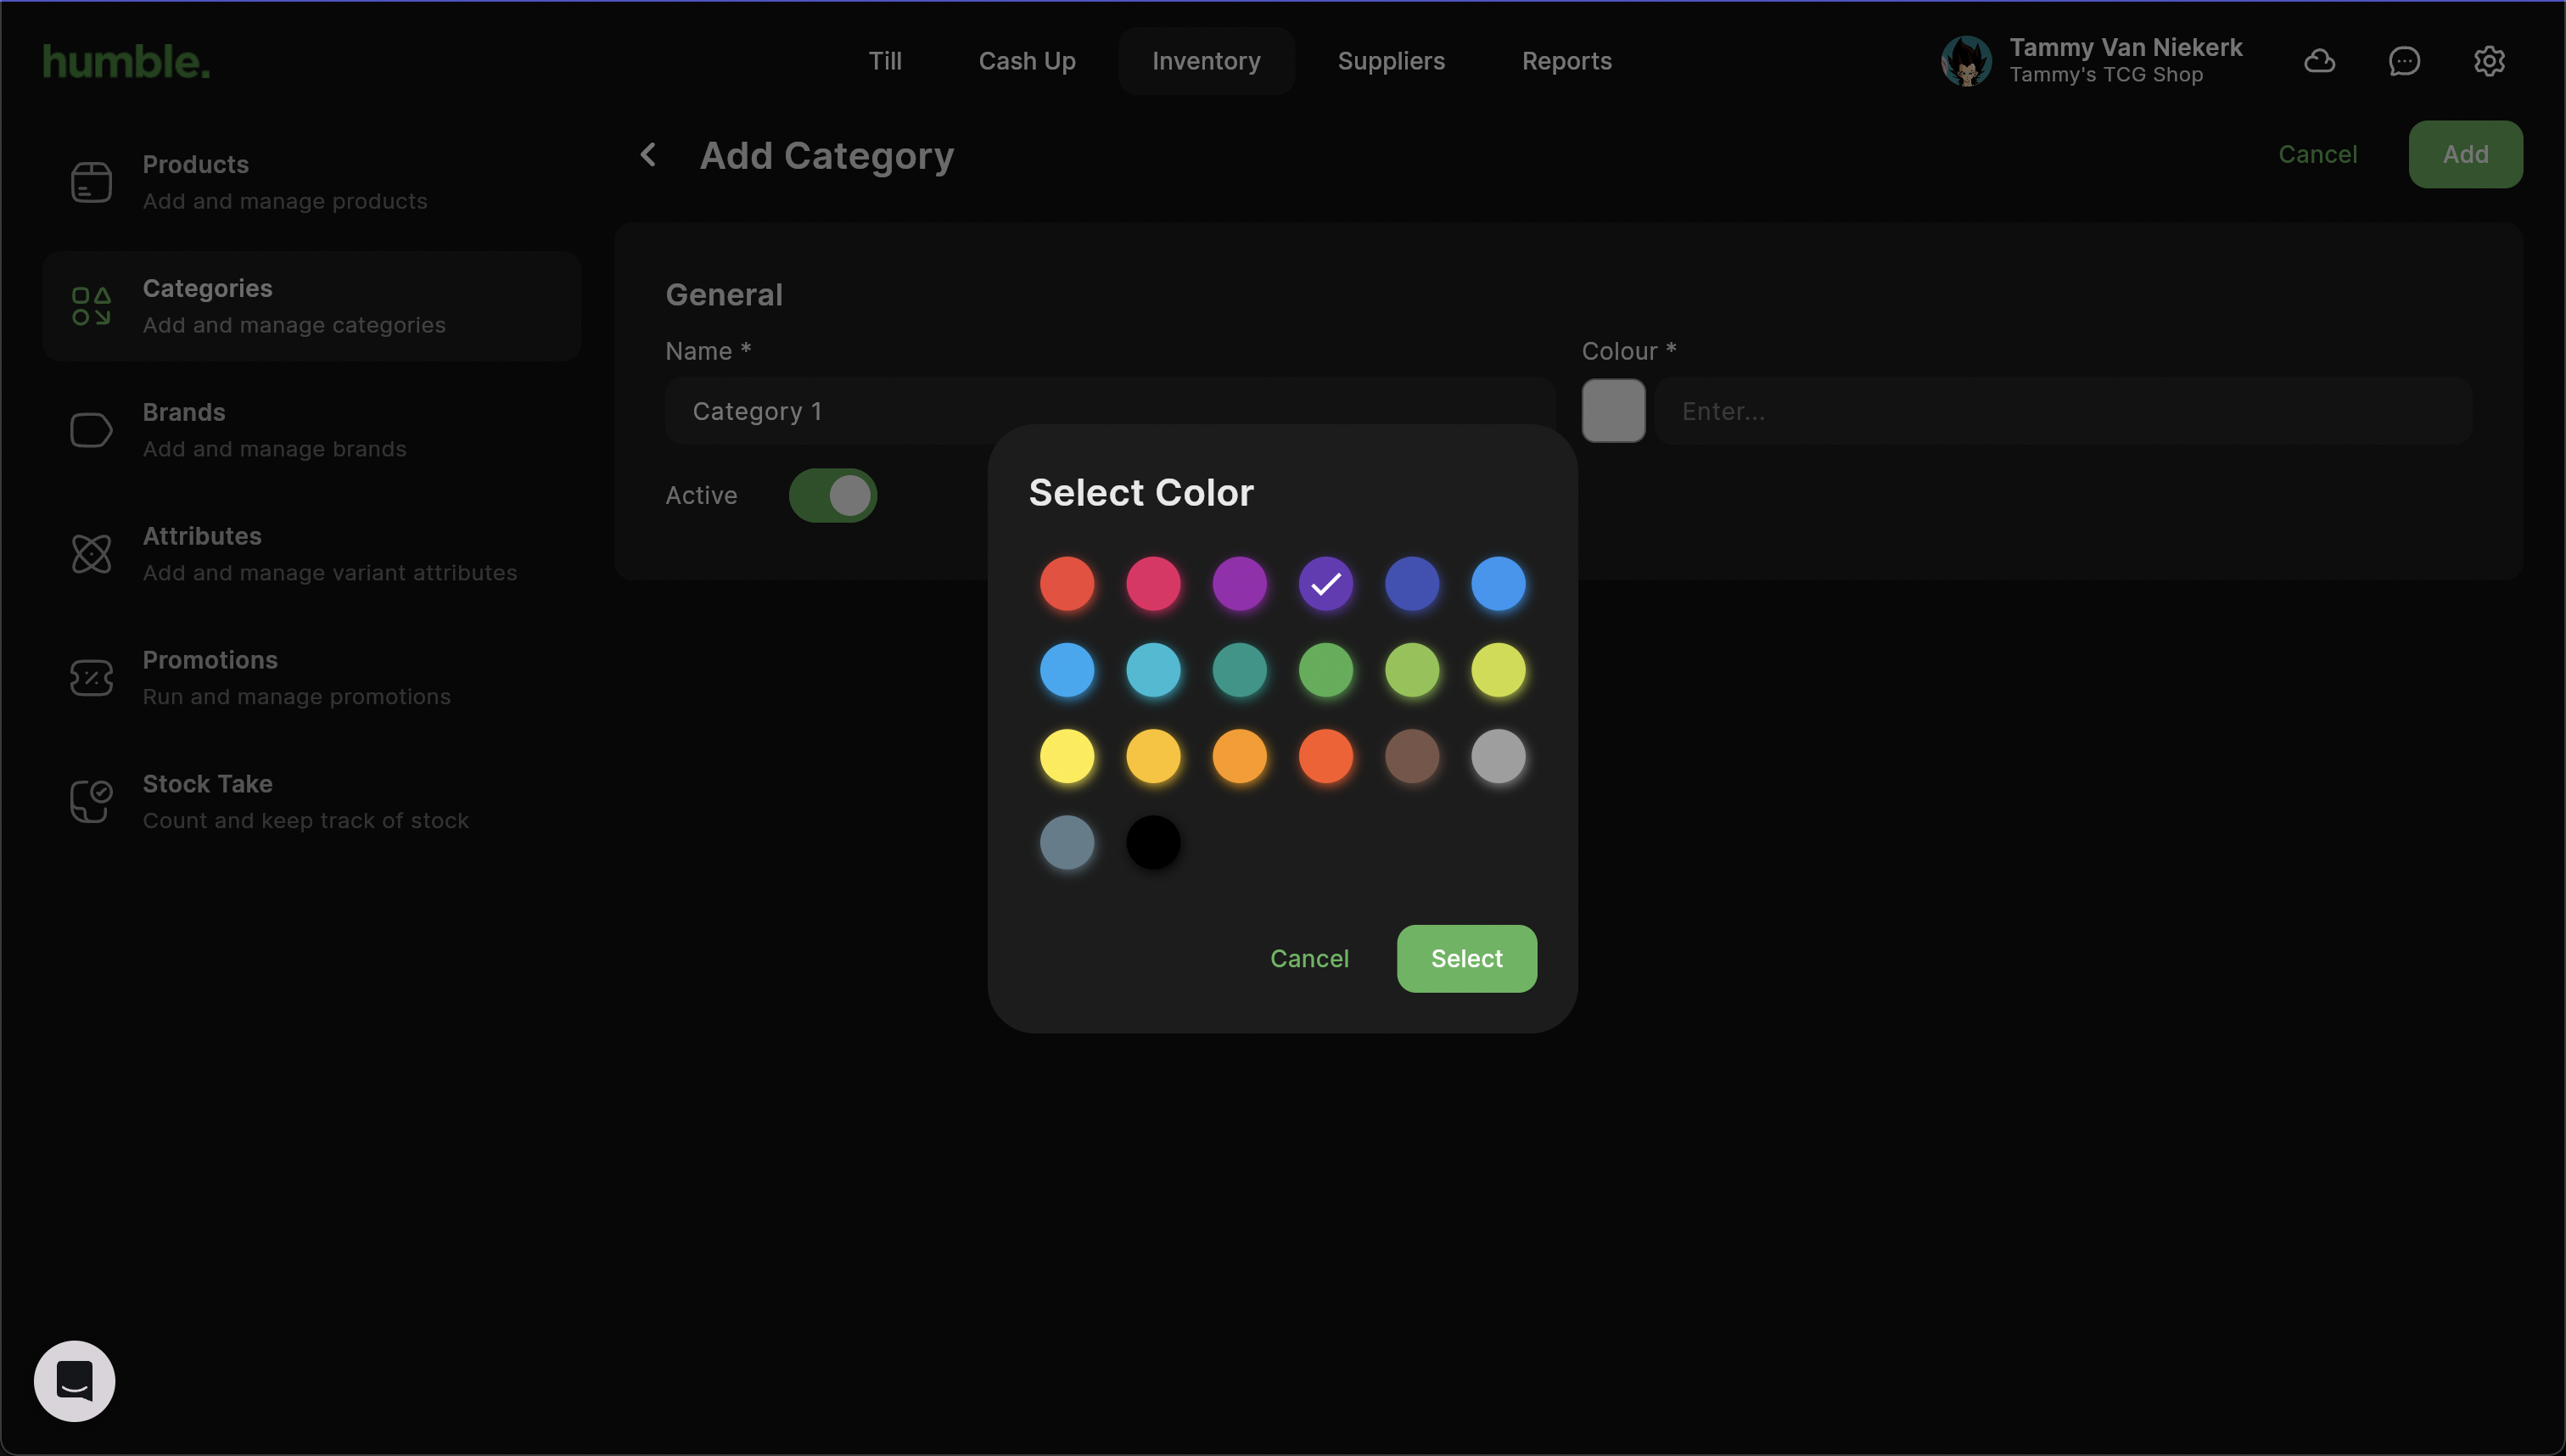Toggle the Active switch off
The image size is (2566, 1456).
pyautogui.click(x=832, y=495)
